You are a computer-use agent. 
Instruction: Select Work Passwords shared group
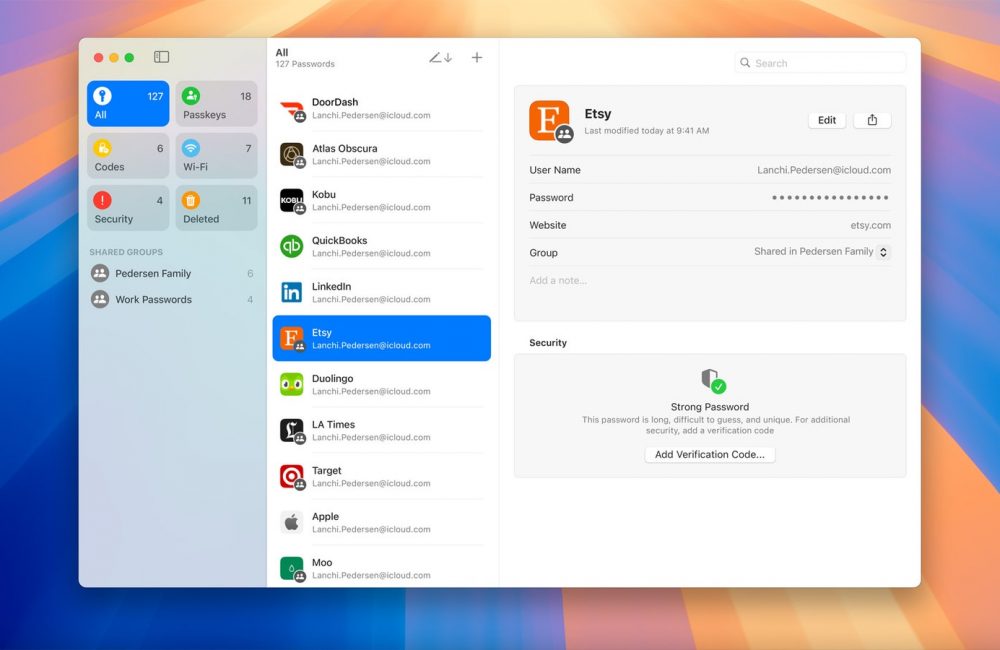pyautogui.click(x=153, y=299)
